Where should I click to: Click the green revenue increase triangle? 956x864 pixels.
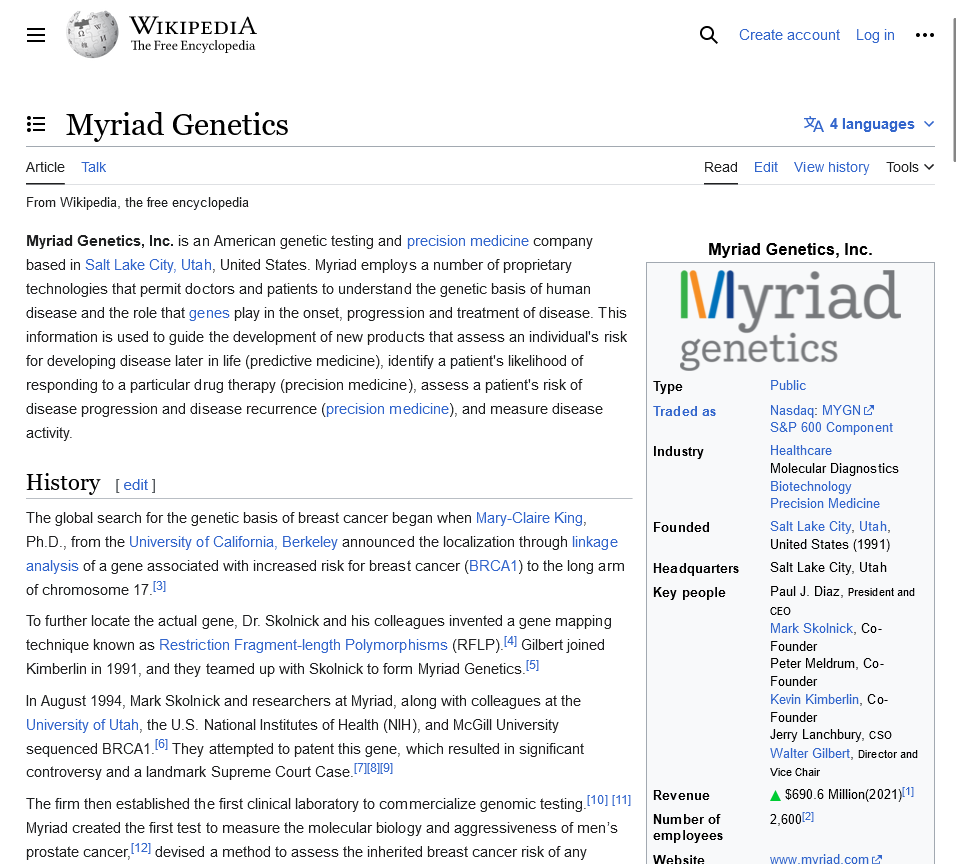[775, 795]
